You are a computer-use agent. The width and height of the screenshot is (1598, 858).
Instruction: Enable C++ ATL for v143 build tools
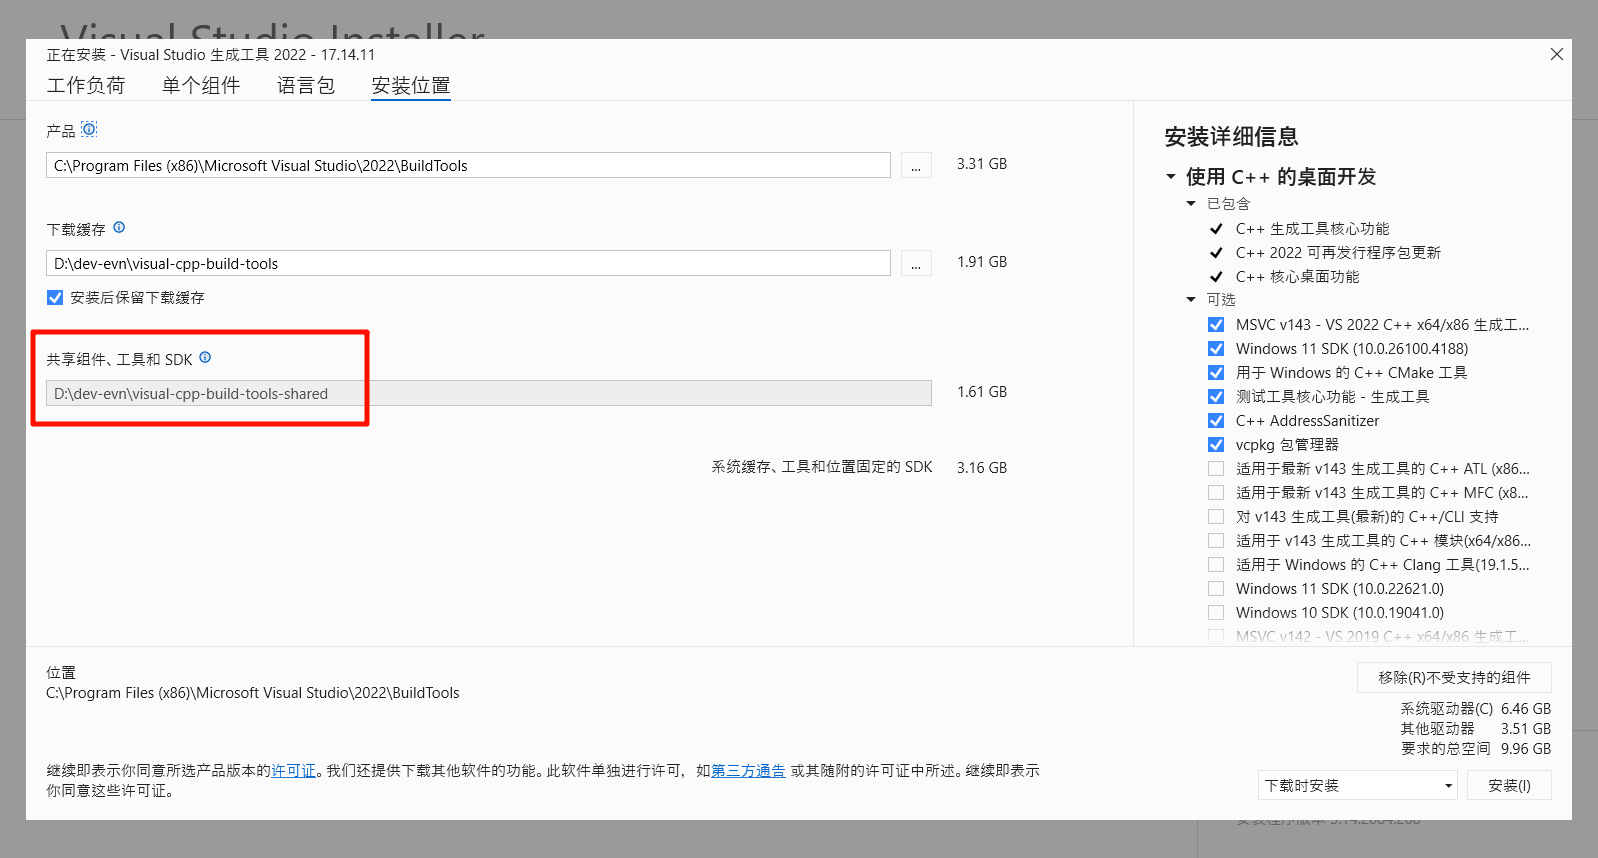tap(1216, 468)
